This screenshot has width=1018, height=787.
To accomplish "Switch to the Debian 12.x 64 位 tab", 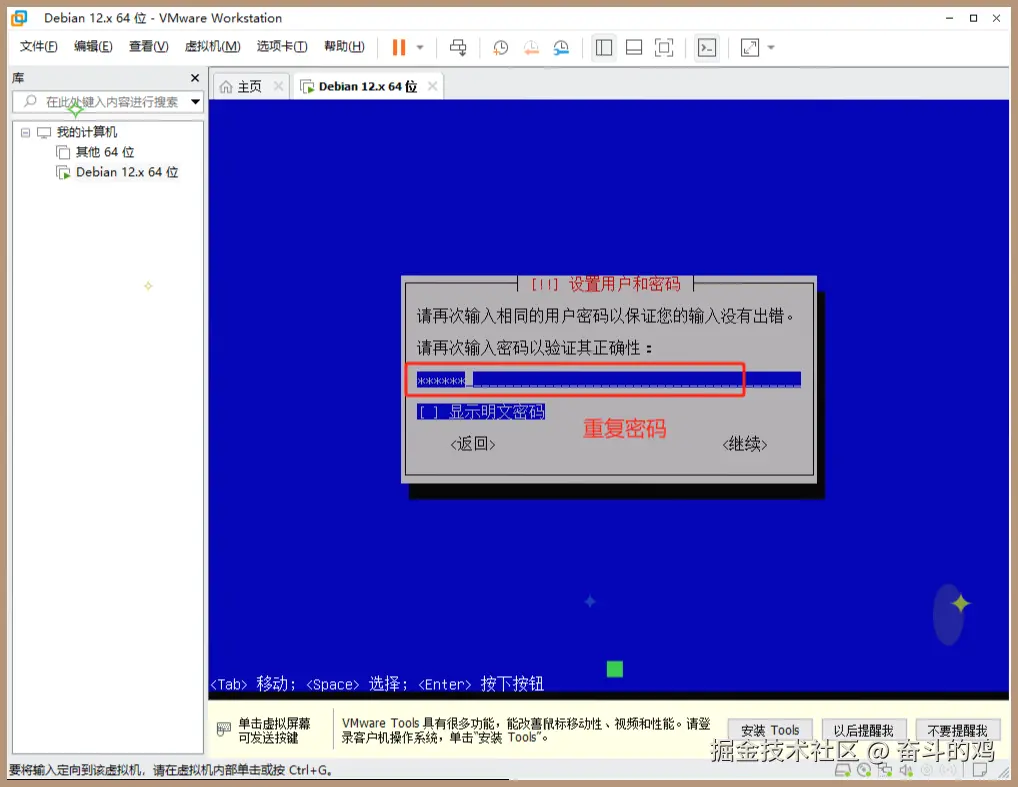I will click(367, 86).
